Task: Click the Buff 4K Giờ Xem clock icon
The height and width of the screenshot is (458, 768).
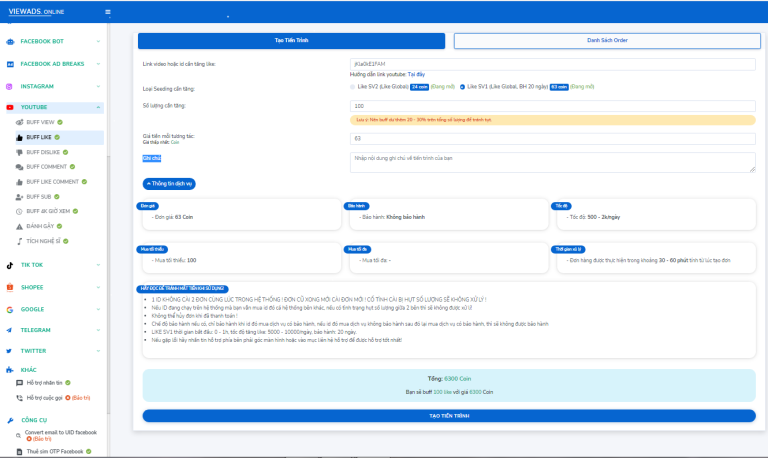Action: tap(20, 212)
